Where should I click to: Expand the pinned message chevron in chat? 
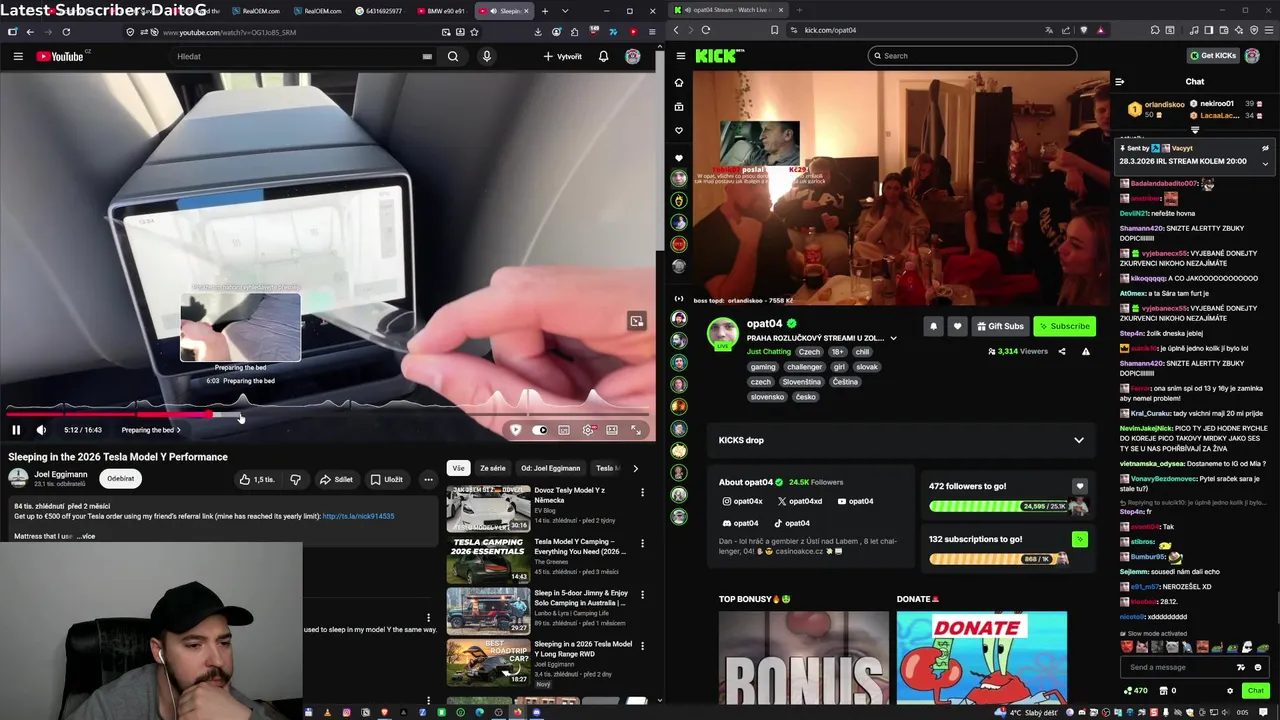pos(1265,163)
